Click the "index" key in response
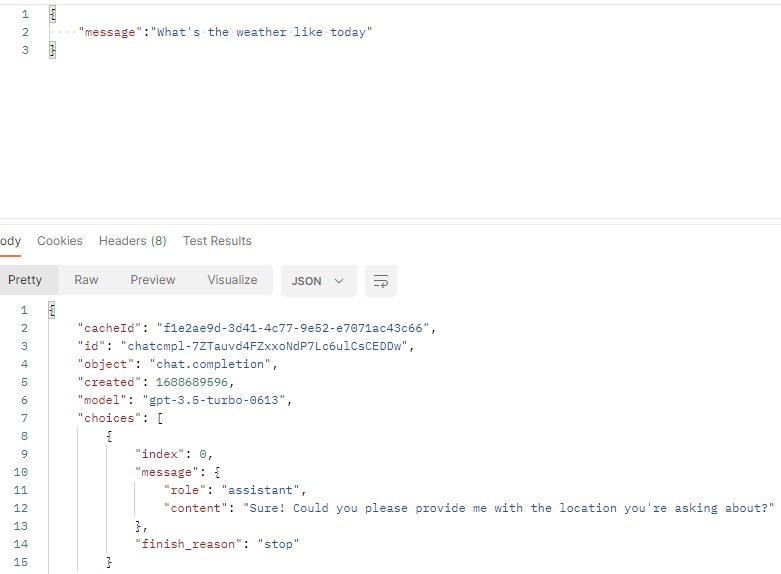The width and height of the screenshot is (781, 574). click(160, 454)
